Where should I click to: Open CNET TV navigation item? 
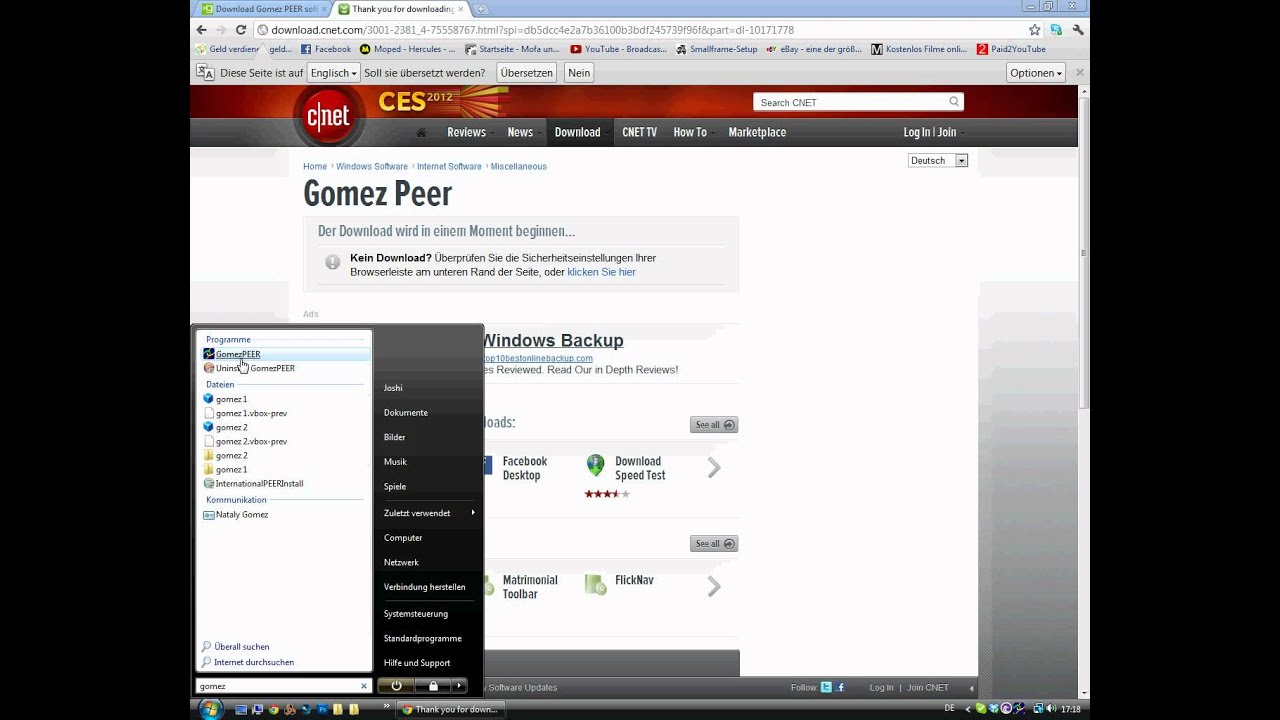click(640, 132)
